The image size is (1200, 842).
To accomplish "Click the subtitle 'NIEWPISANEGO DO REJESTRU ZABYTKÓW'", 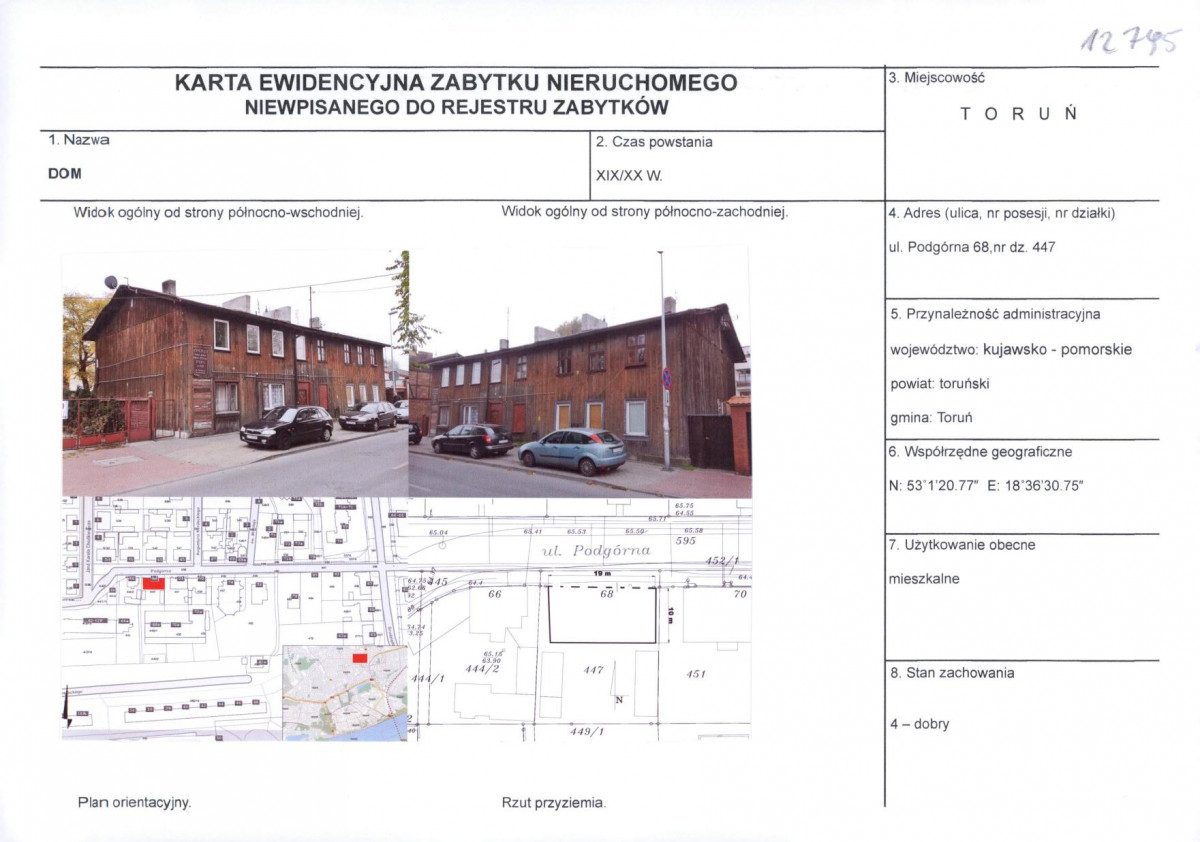I will pyautogui.click(x=457, y=108).
